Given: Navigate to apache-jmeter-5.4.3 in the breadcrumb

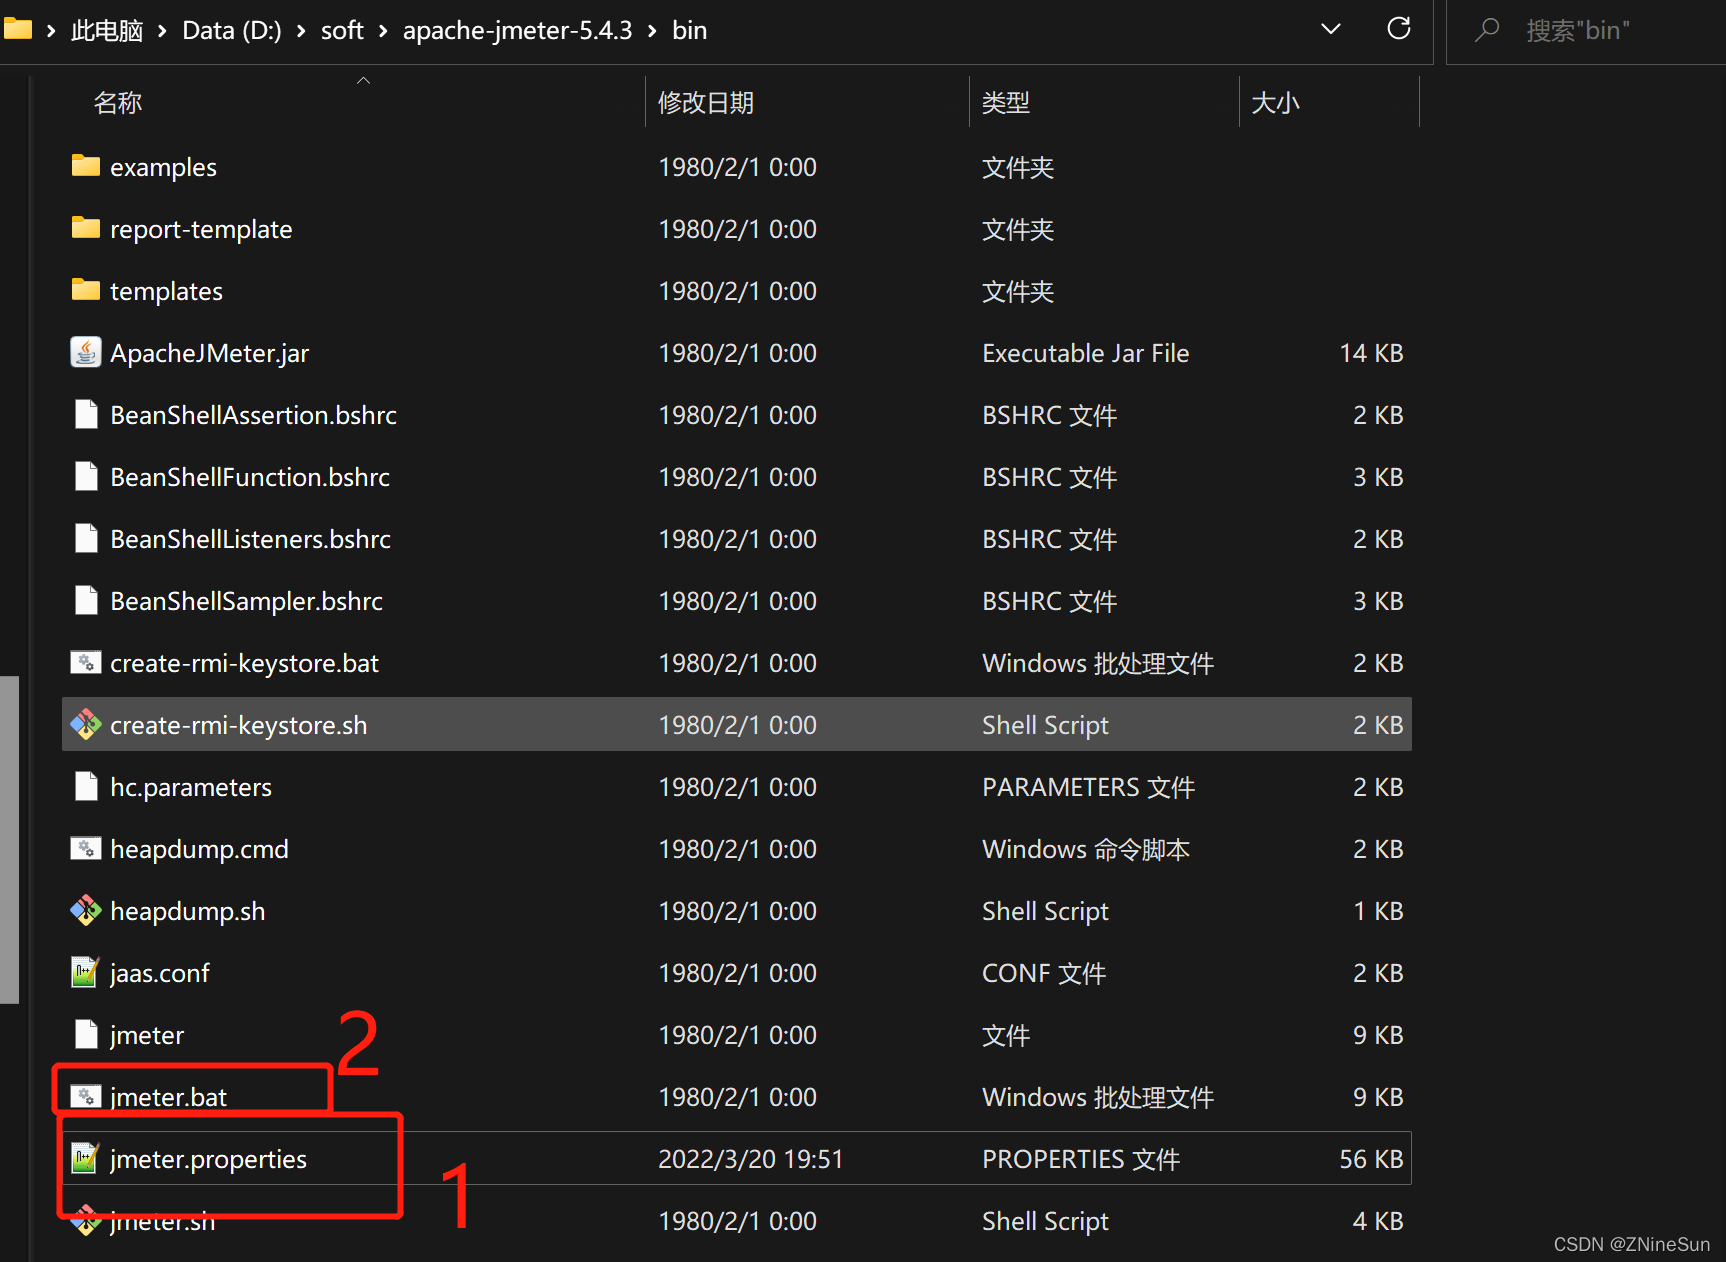Looking at the screenshot, I should 517,31.
